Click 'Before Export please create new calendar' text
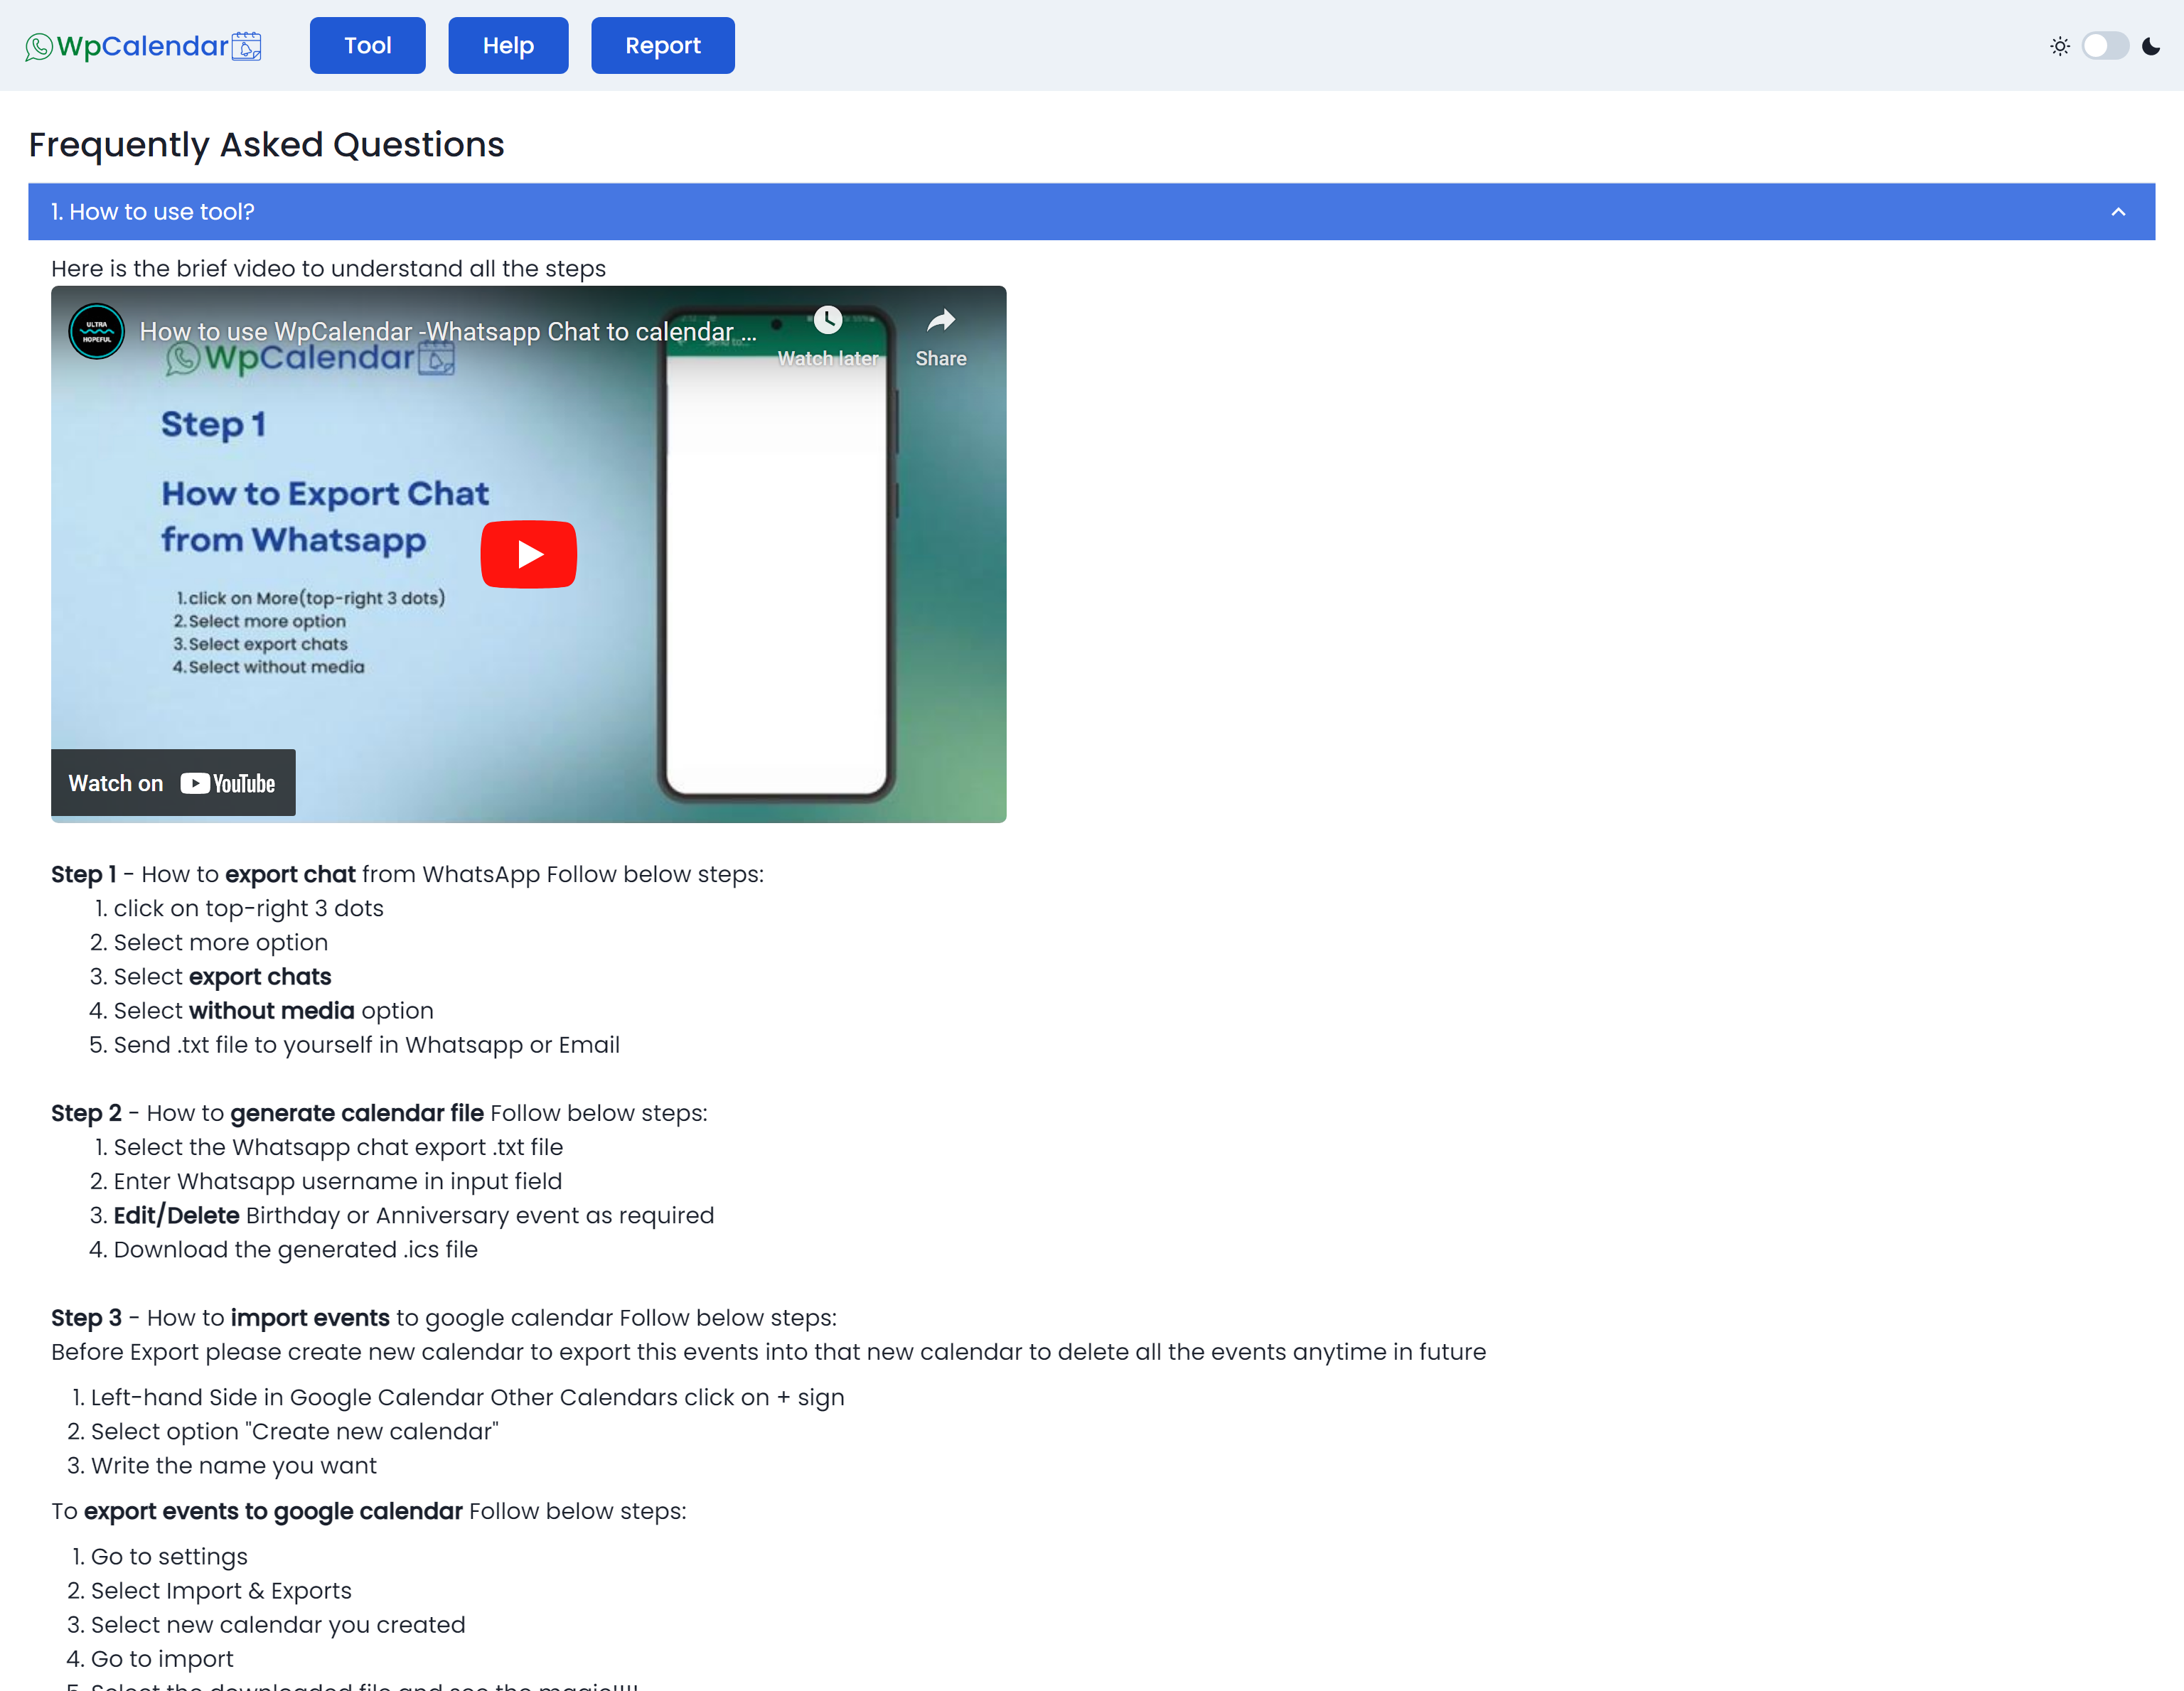The height and width of the screenshot is (1691, 2184). click(x=768, y=1352)
